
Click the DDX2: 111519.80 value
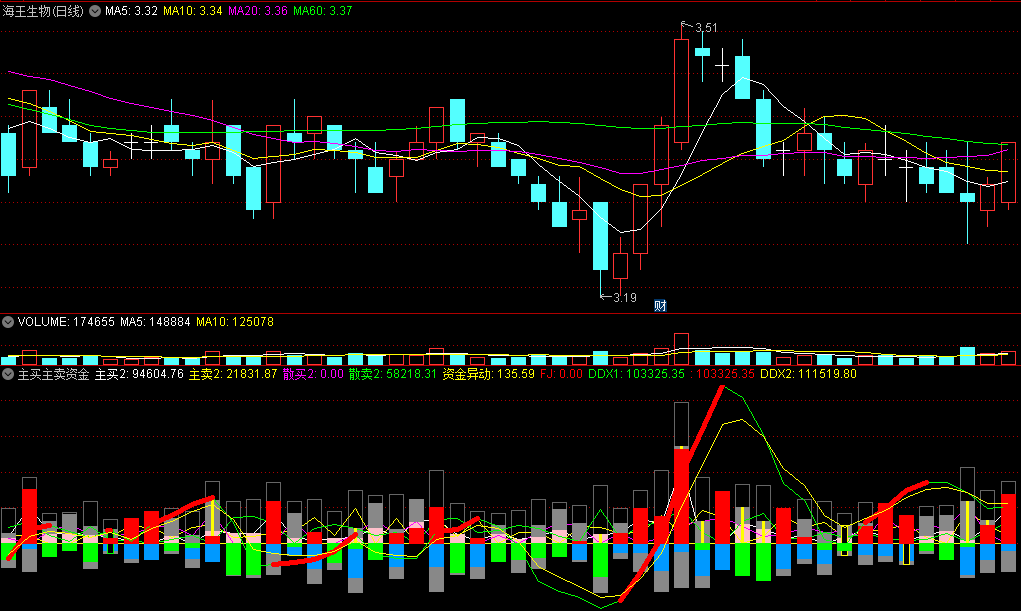pos(808,374)
